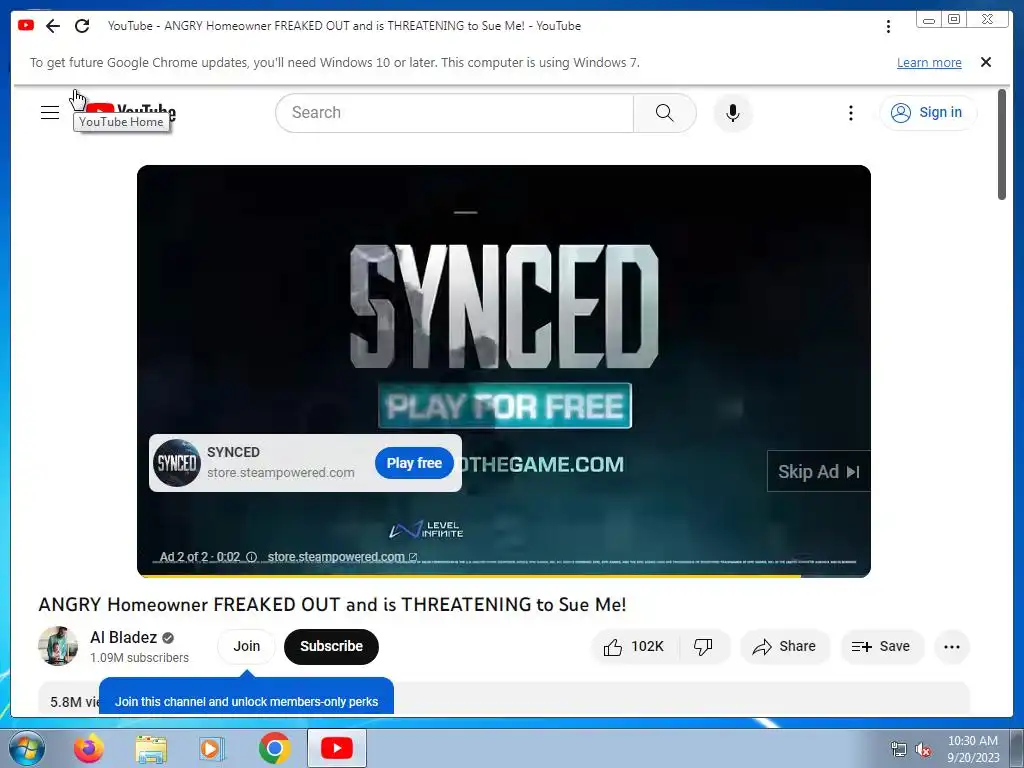Go back with the browser back arrow

[53, 26]
